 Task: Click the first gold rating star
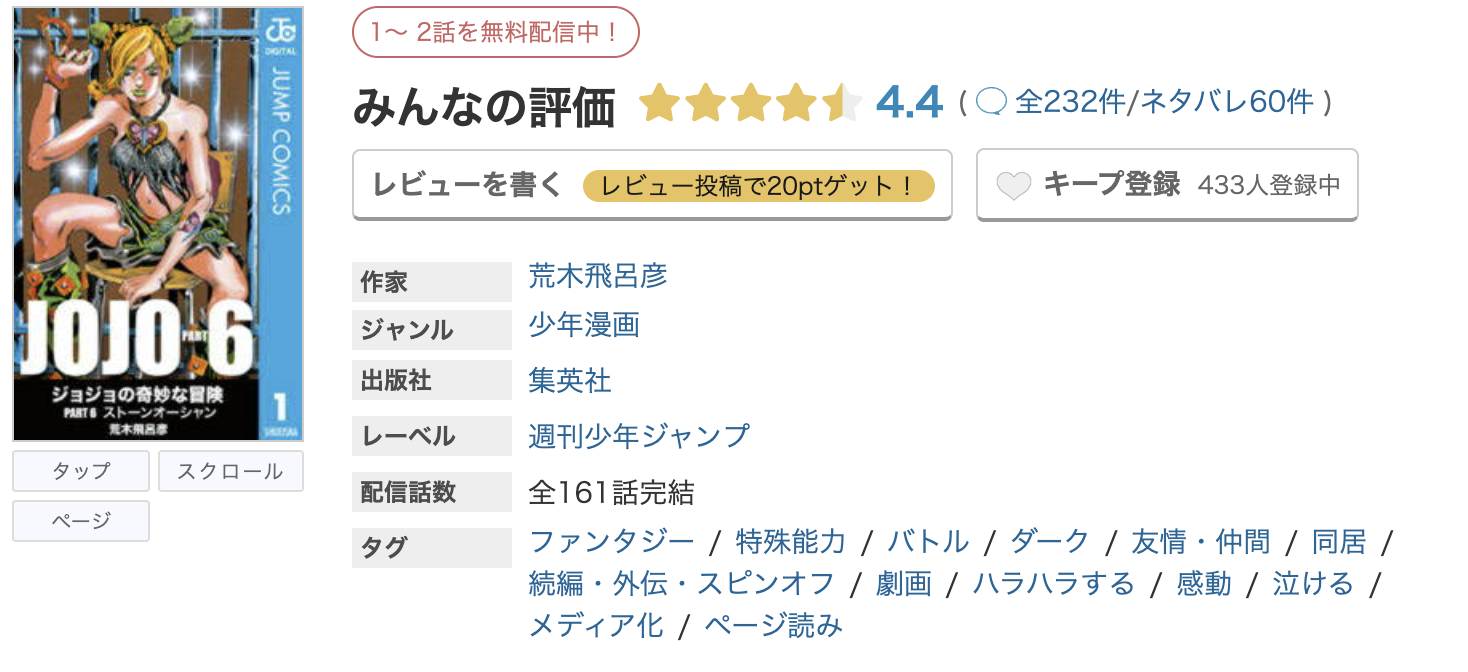(x=660, y=103)
